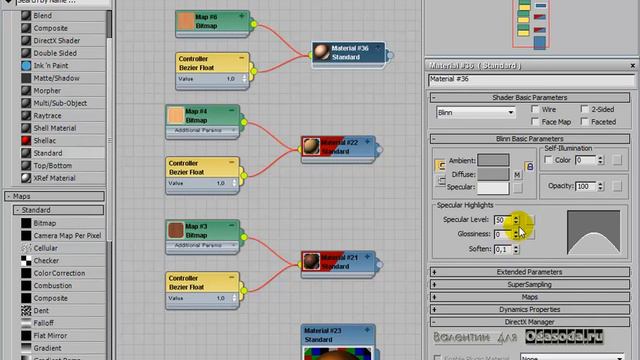Open the Diffuse color swatch
This screenshot has height=360, width=640.
pos(493,174)
